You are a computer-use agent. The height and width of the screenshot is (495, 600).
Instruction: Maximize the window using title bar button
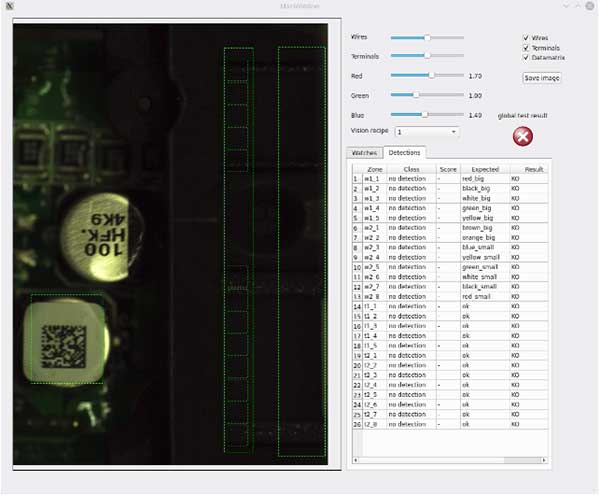click(578, 7)
